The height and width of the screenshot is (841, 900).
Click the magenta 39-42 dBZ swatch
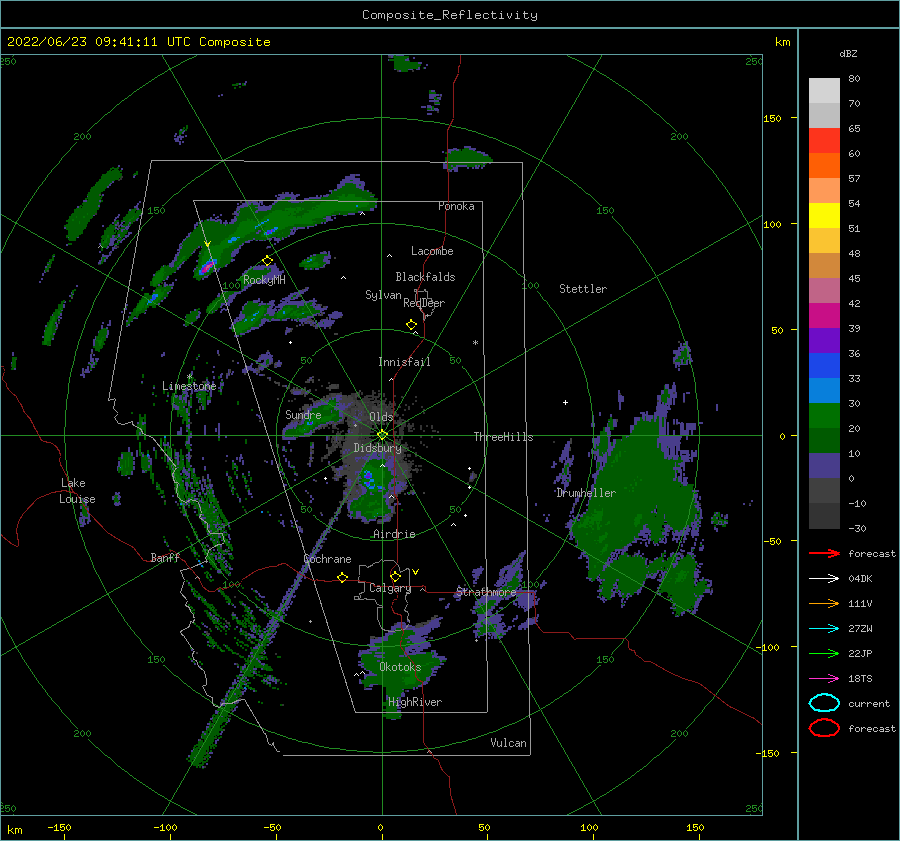tap(824, 316)
